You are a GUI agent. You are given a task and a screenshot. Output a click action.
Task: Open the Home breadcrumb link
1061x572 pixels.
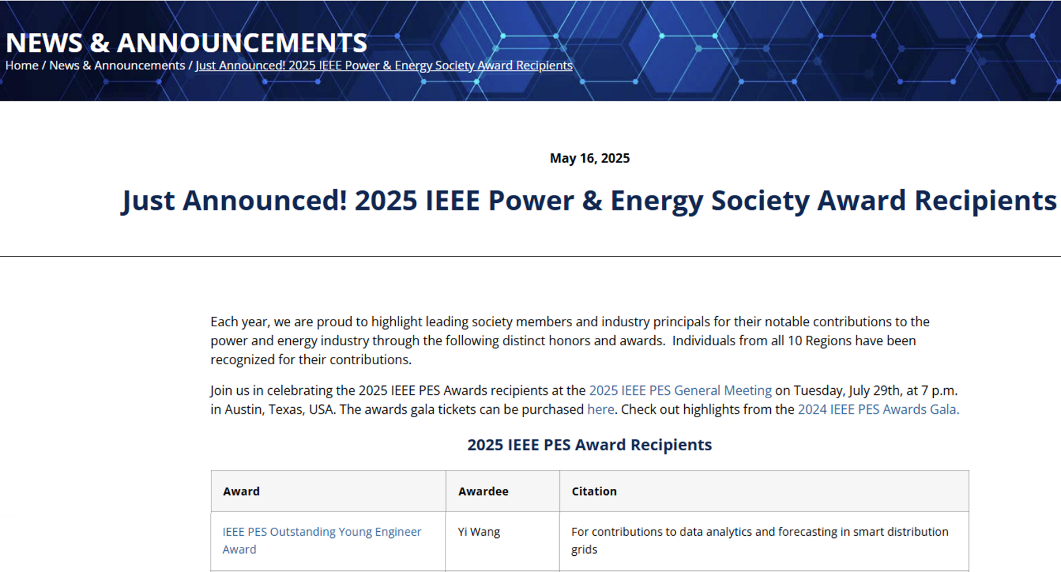coord(22,66)
